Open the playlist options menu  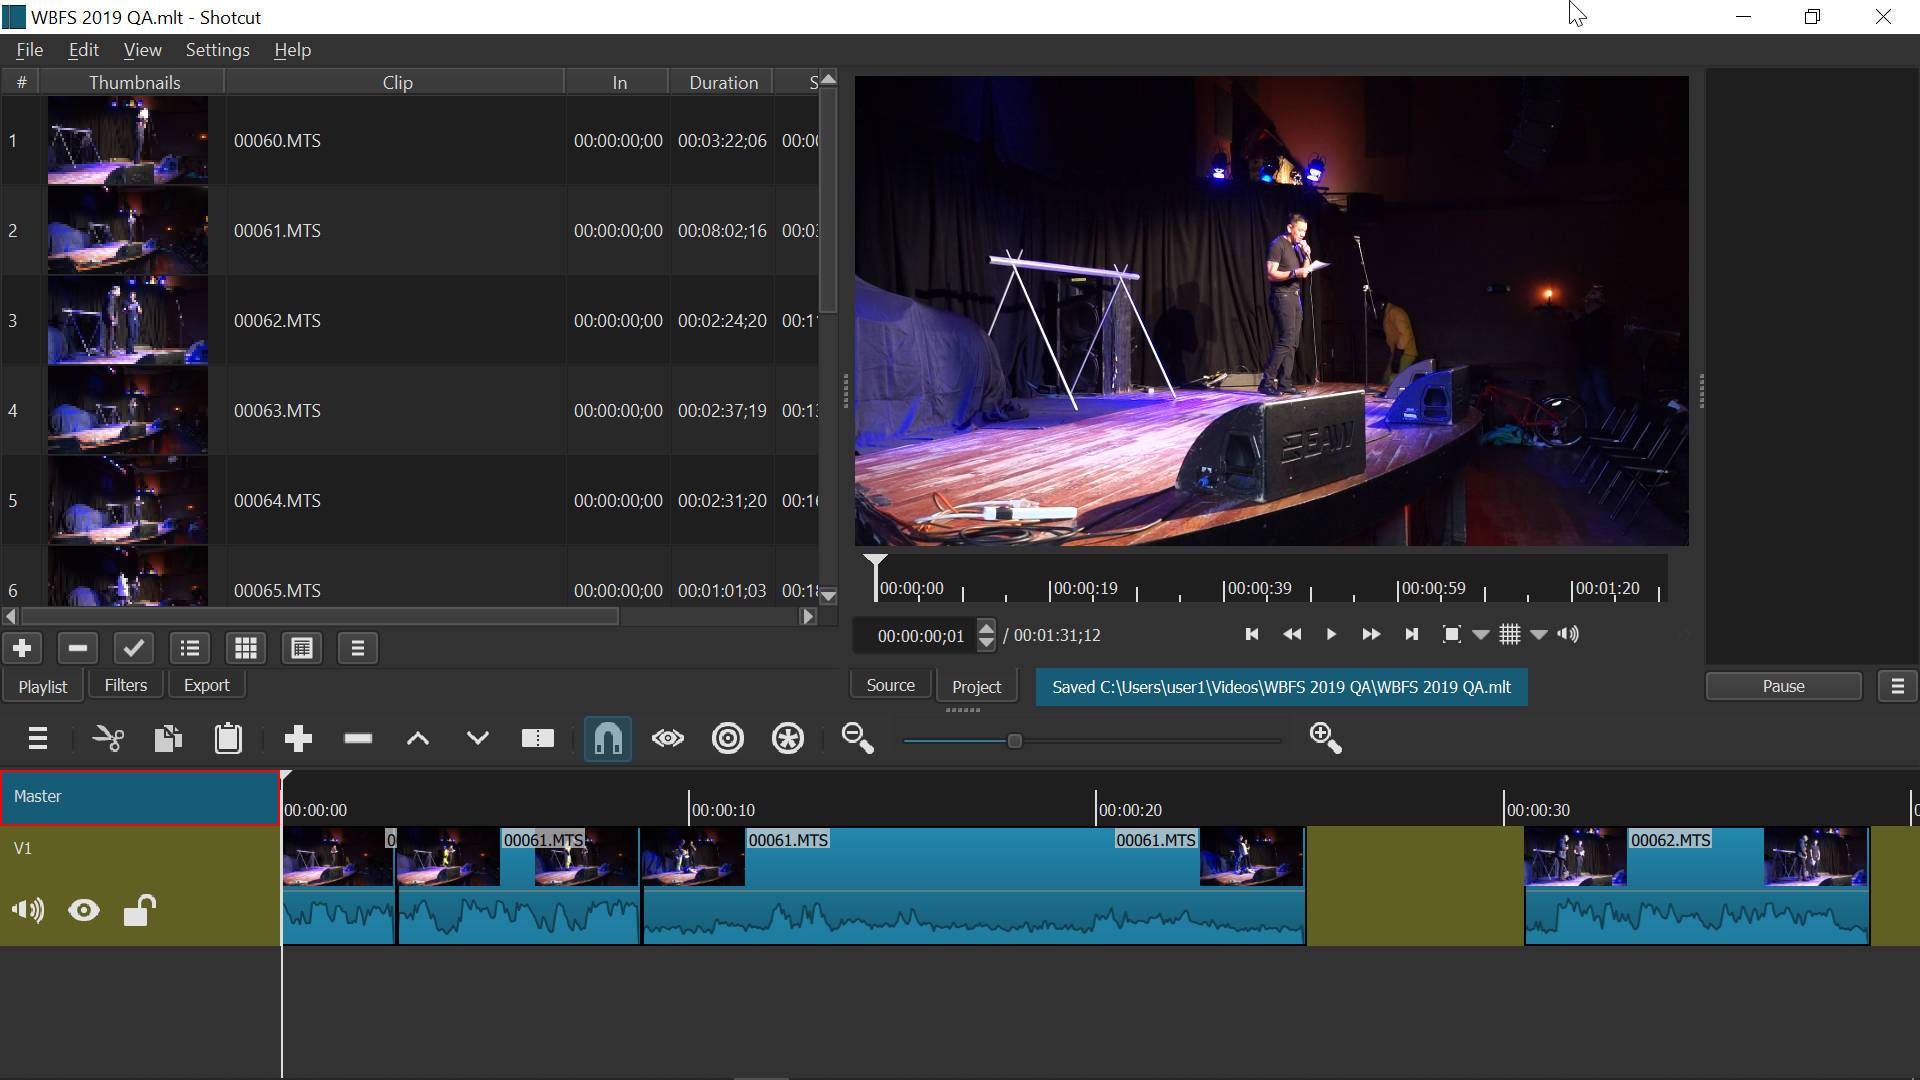tap(357, 648)
